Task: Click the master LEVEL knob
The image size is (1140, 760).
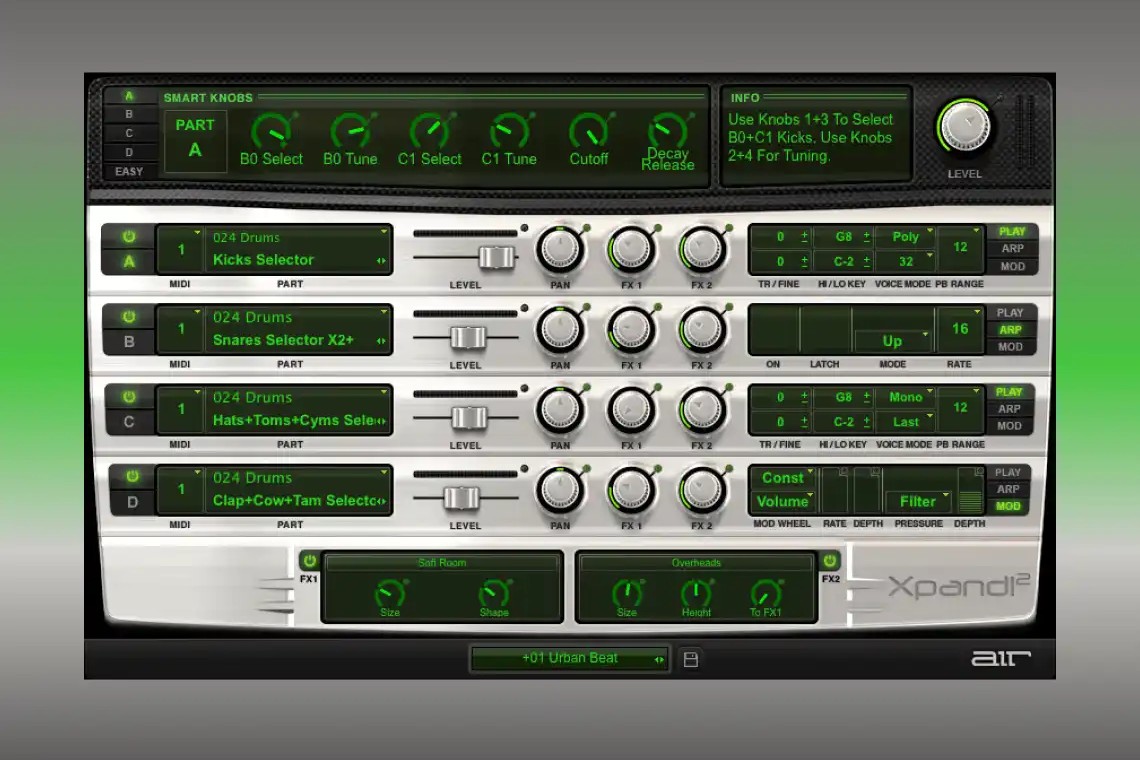Action: click(965, 127)
